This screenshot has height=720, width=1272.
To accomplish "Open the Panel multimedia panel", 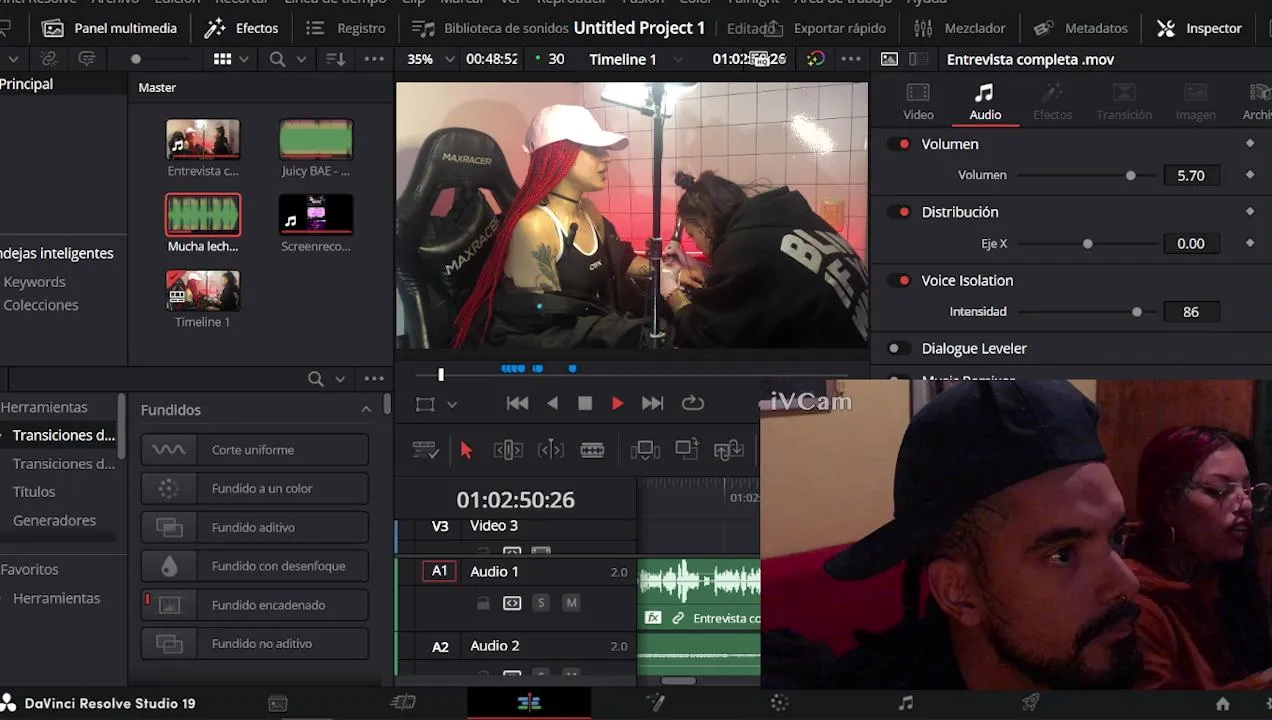I will point(110,28).
